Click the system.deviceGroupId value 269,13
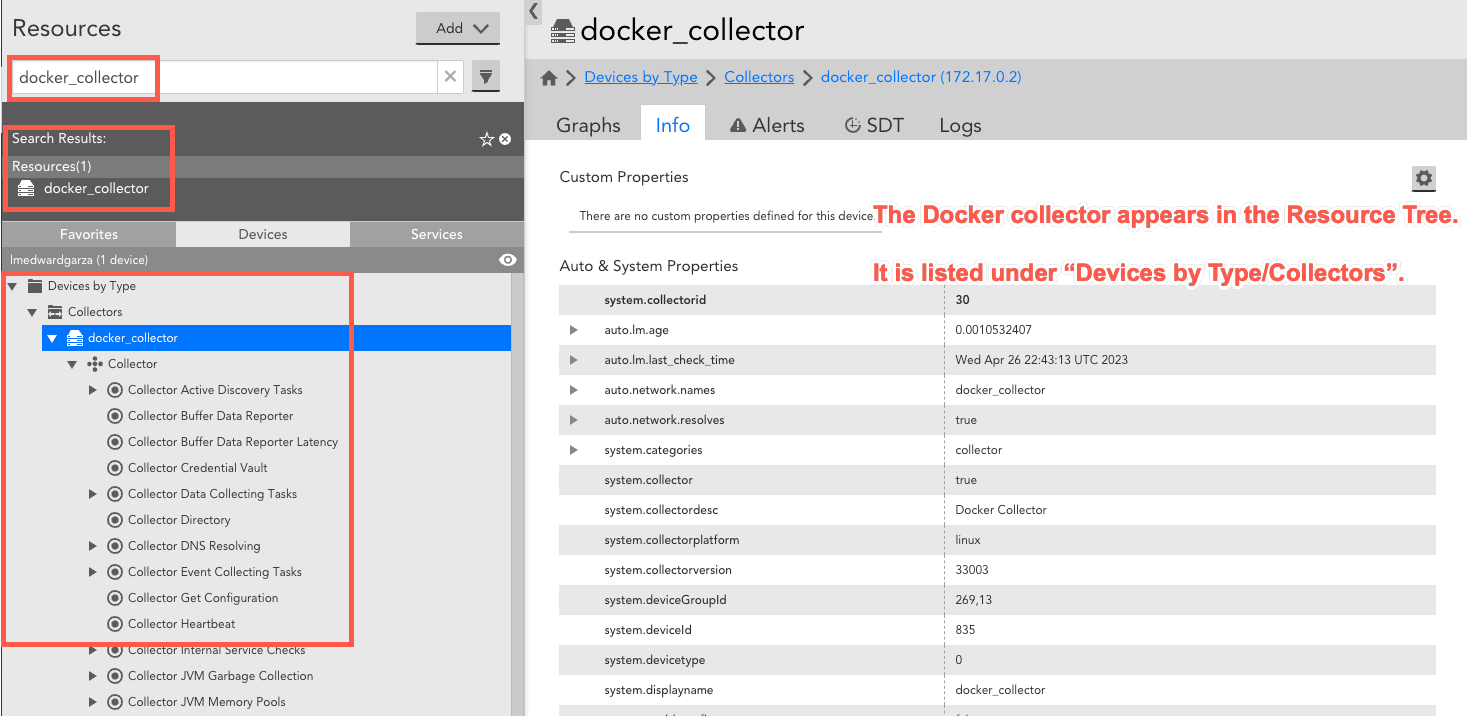1467x716 pixels. [x=974, y=600]
